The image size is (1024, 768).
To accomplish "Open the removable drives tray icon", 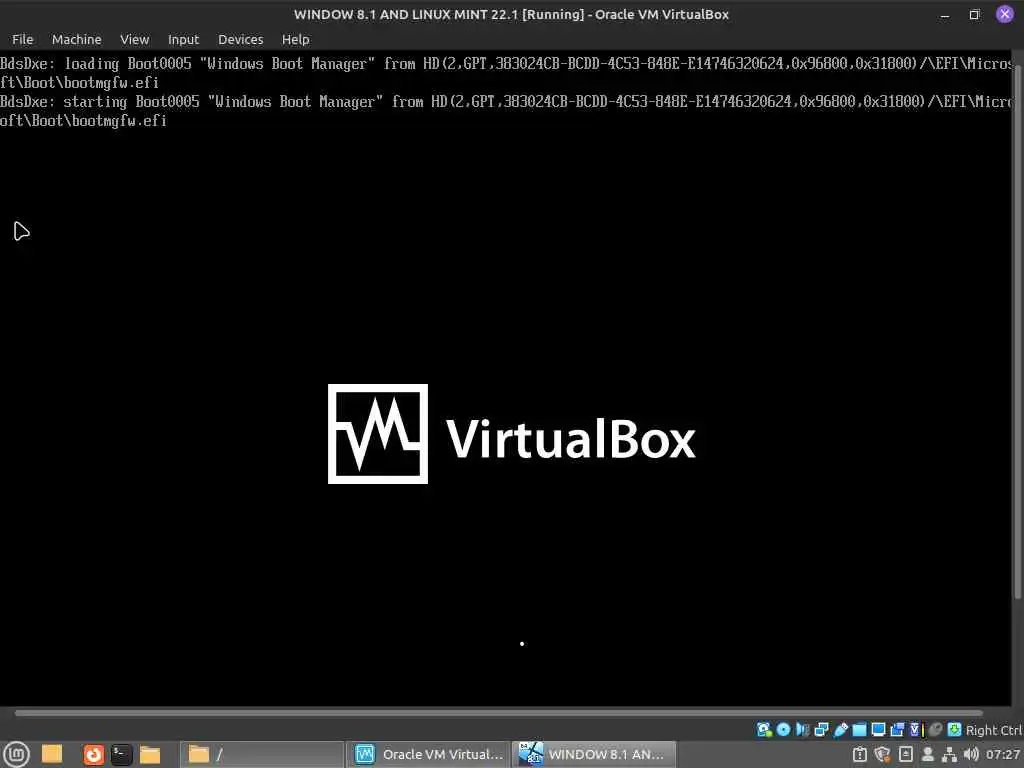I will [906, 754].
